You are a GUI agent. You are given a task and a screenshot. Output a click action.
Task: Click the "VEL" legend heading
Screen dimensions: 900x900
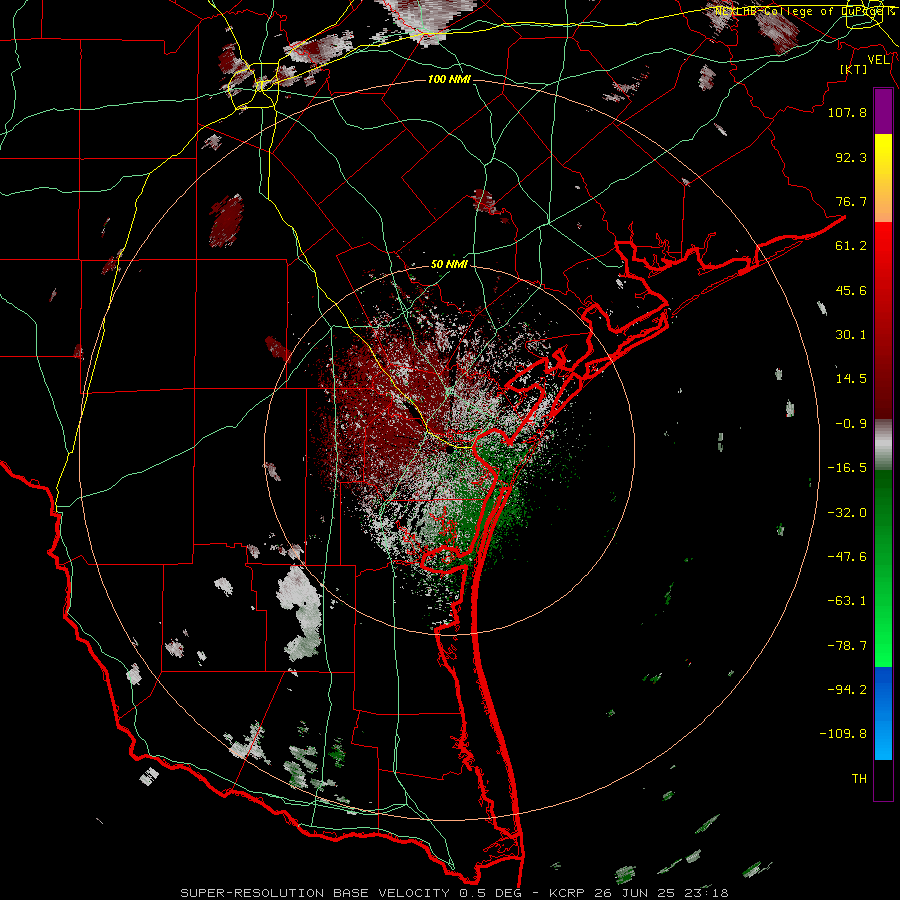click(878, 60)
